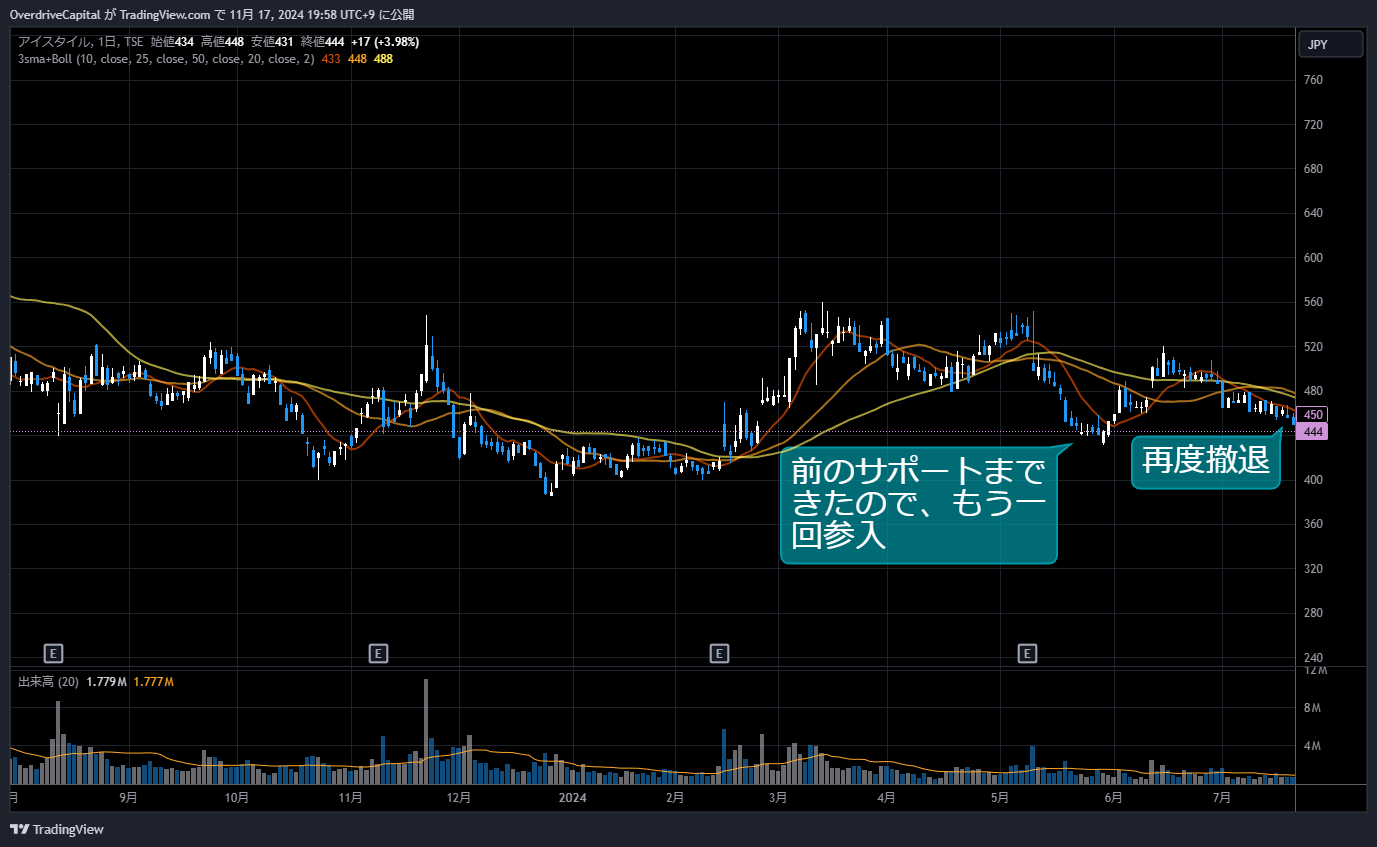
Task: Click the TradingView logo at bottom left
Action: coord(57,829)
